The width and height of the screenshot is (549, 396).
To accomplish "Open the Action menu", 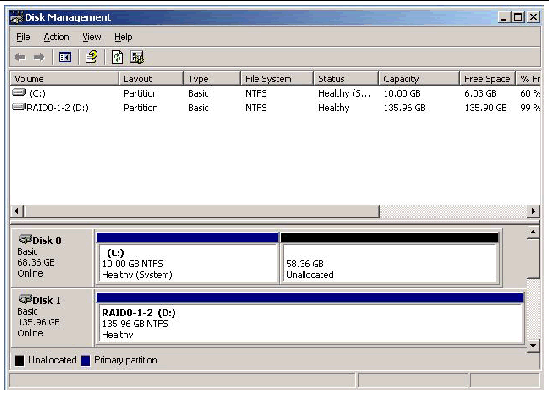I will (x=56, y=37).
